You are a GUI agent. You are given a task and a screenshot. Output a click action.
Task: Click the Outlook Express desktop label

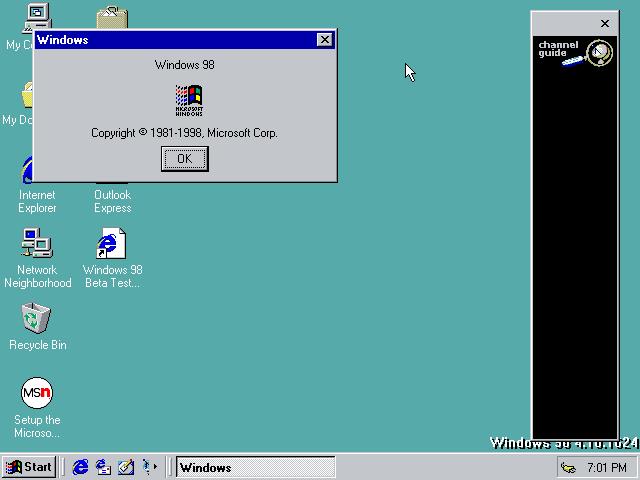[113, 201]
